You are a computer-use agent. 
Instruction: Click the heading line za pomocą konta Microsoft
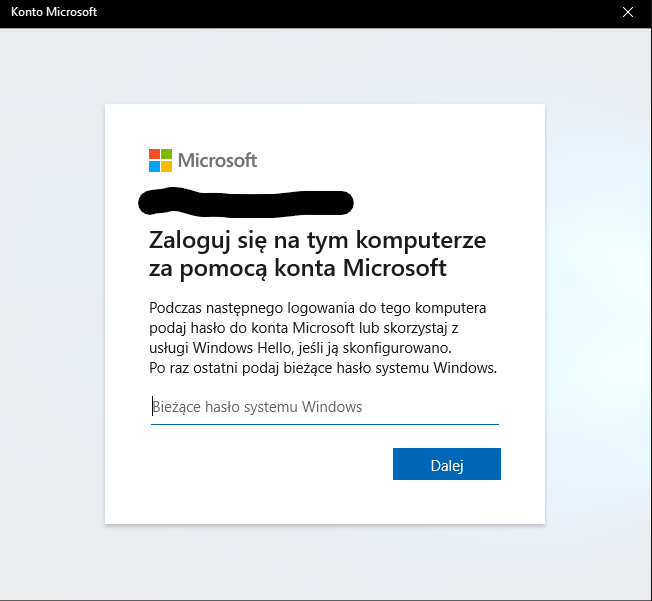point(298,268)
